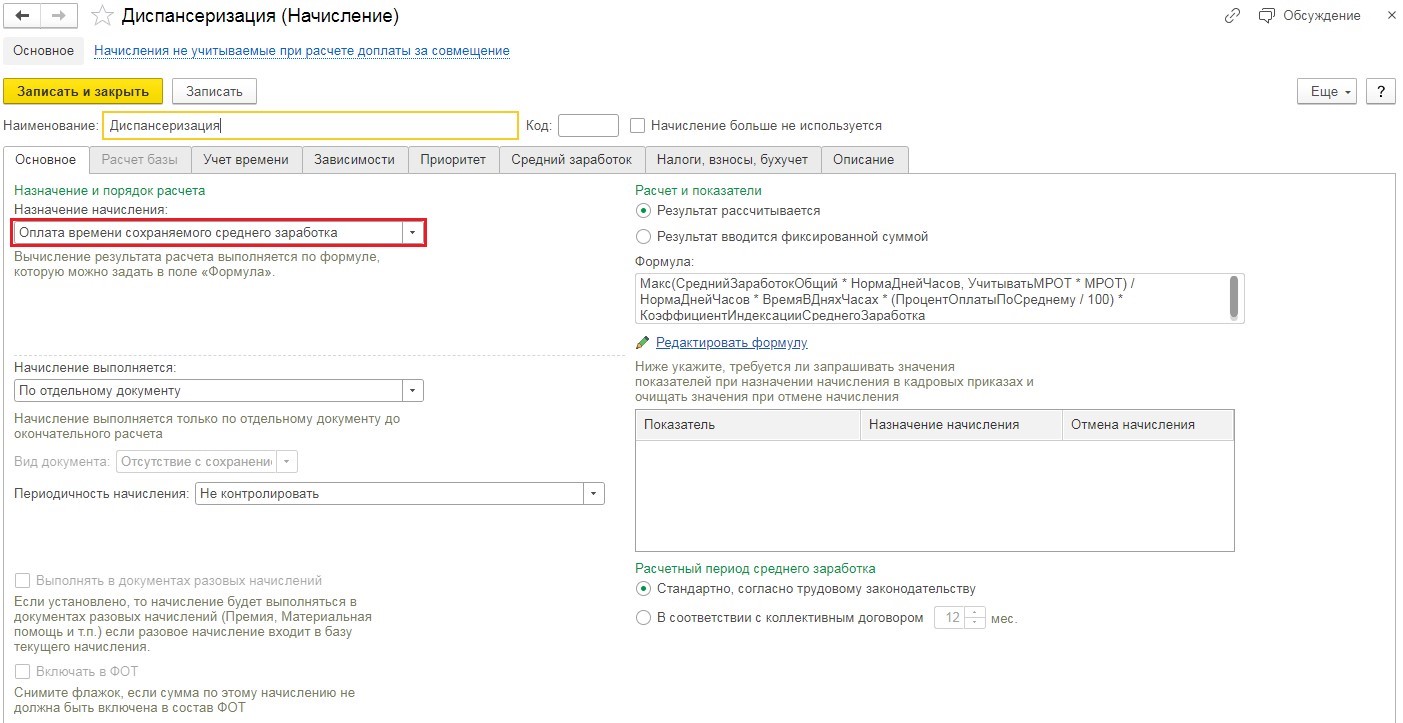Choose 'В соответствии с коллективным договором' radio
This screenshot has width=1403, height=723.
(644, 618)
